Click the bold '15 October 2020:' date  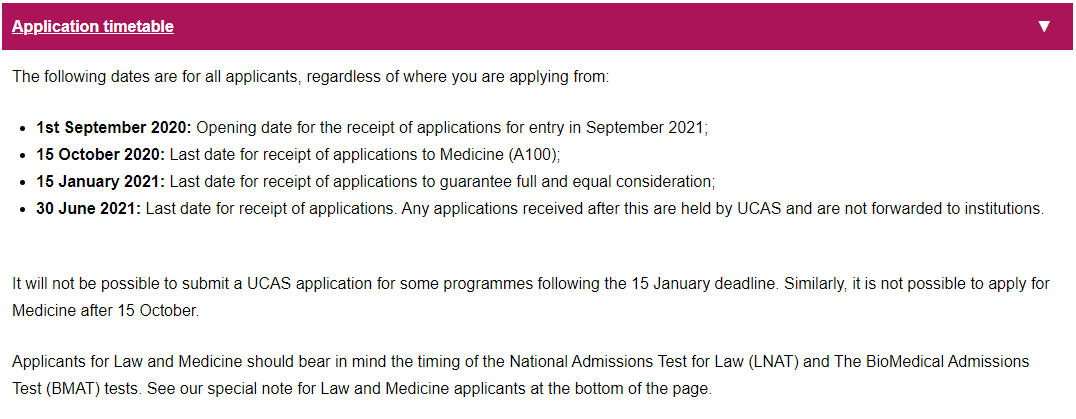[101, 155]
